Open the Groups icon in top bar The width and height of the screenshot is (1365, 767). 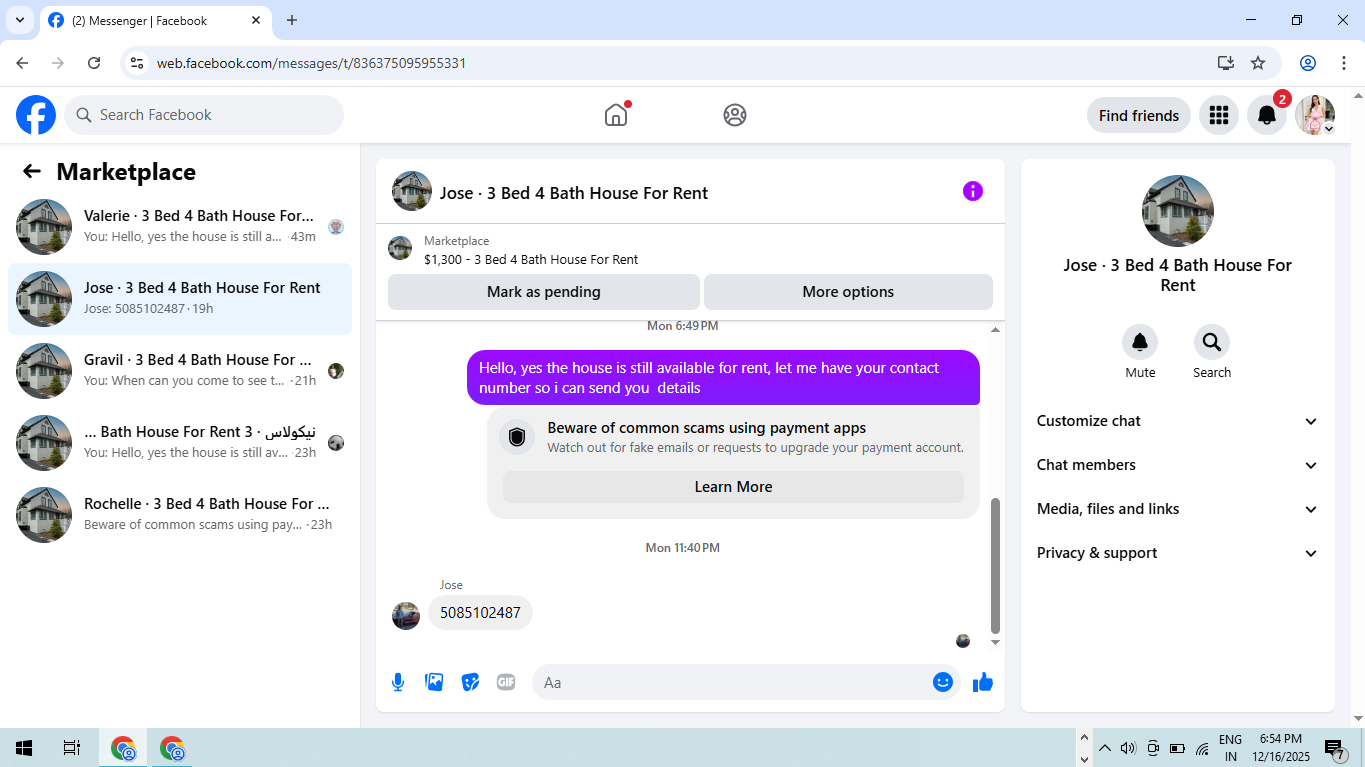735,115
